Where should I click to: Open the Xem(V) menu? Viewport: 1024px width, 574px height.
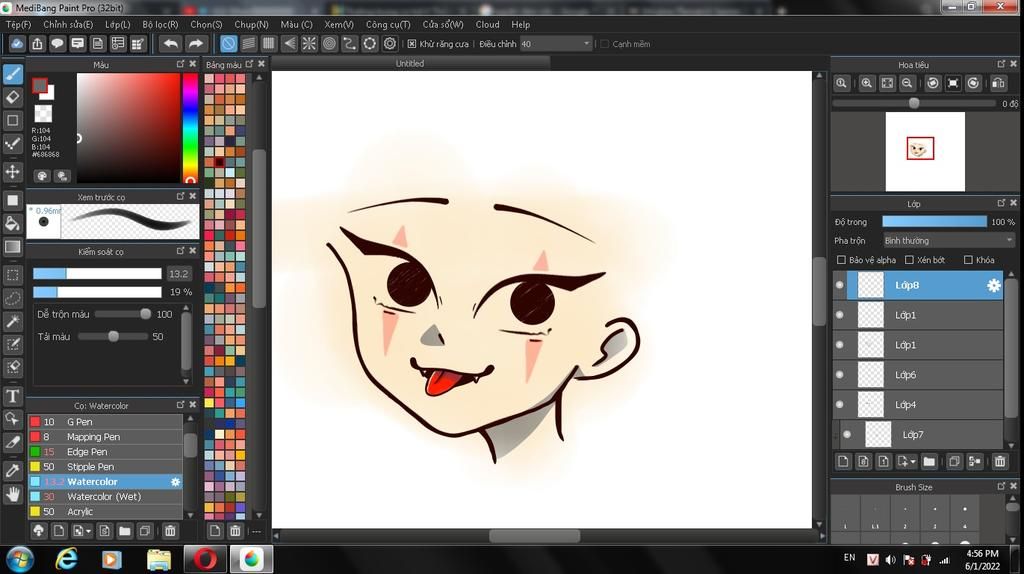(339, 24)
